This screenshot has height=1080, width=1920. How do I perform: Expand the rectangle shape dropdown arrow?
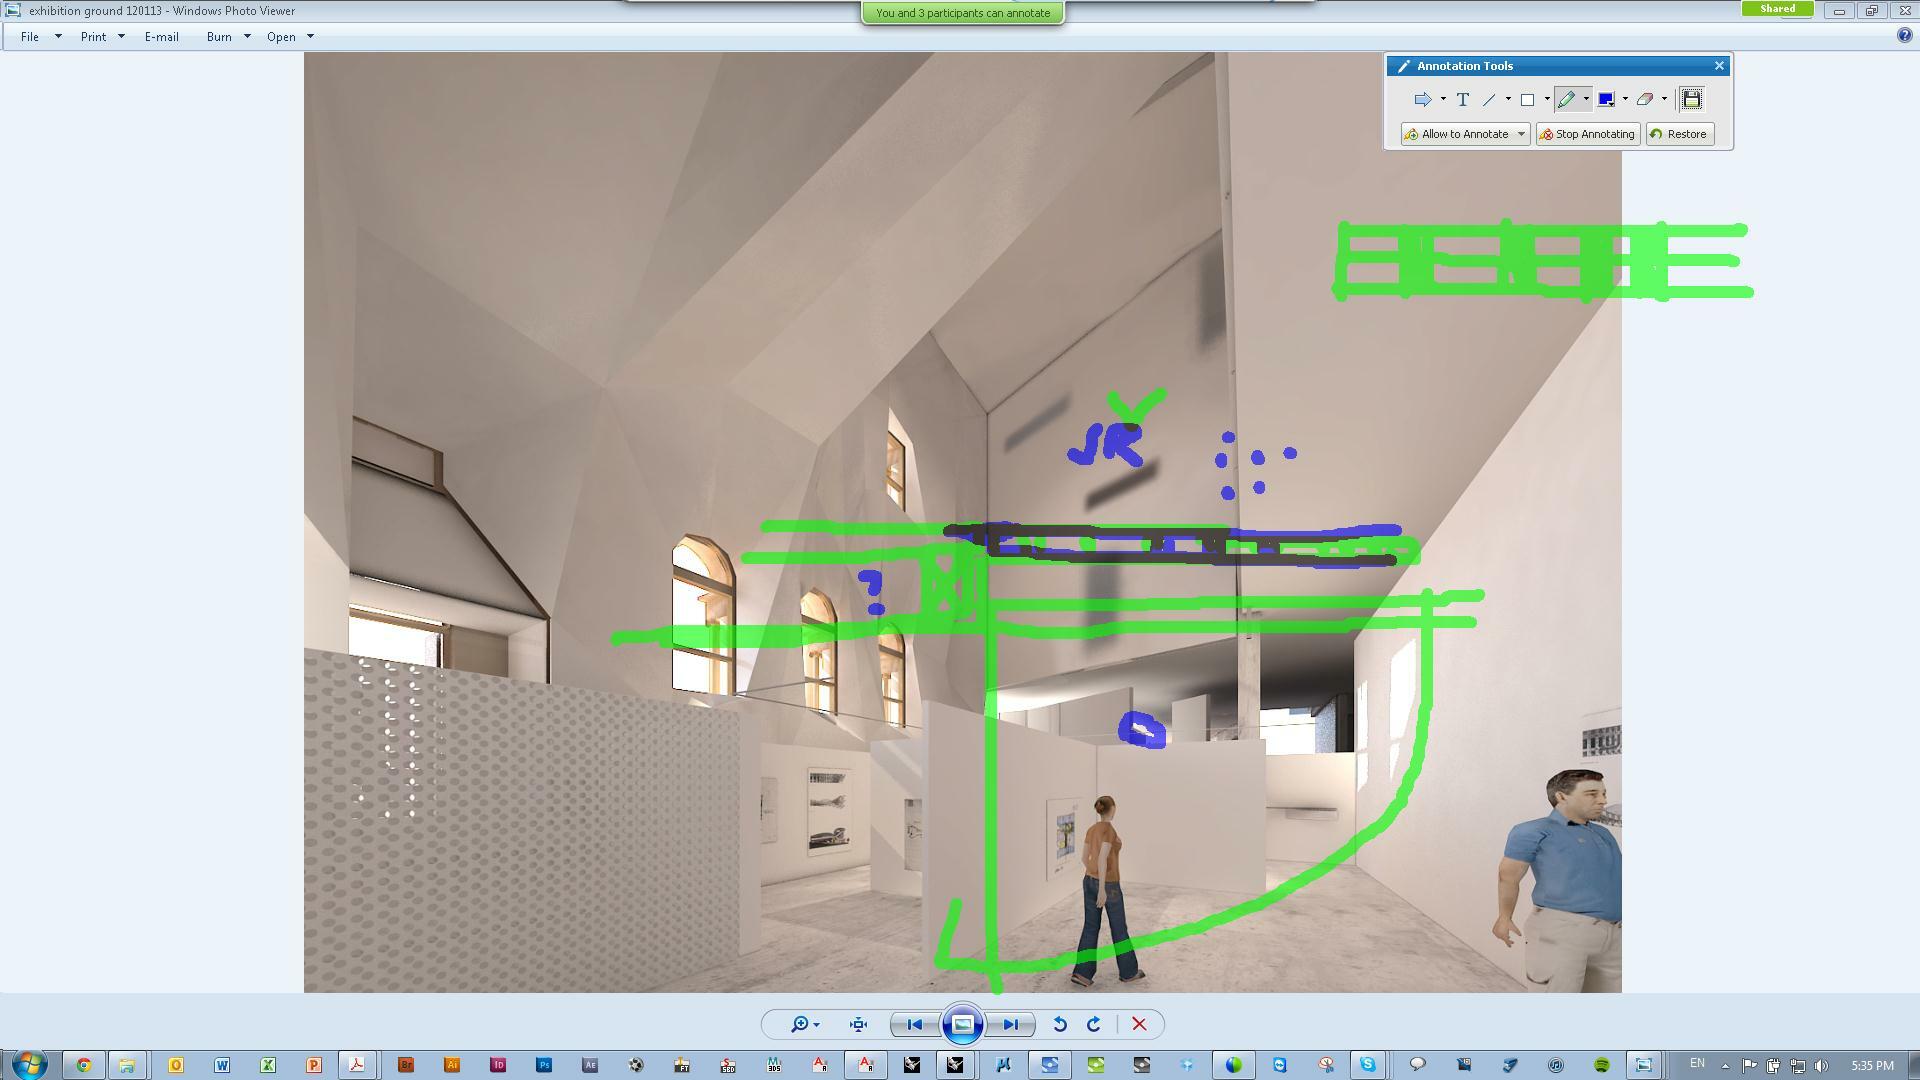(x=1547, y=99)
